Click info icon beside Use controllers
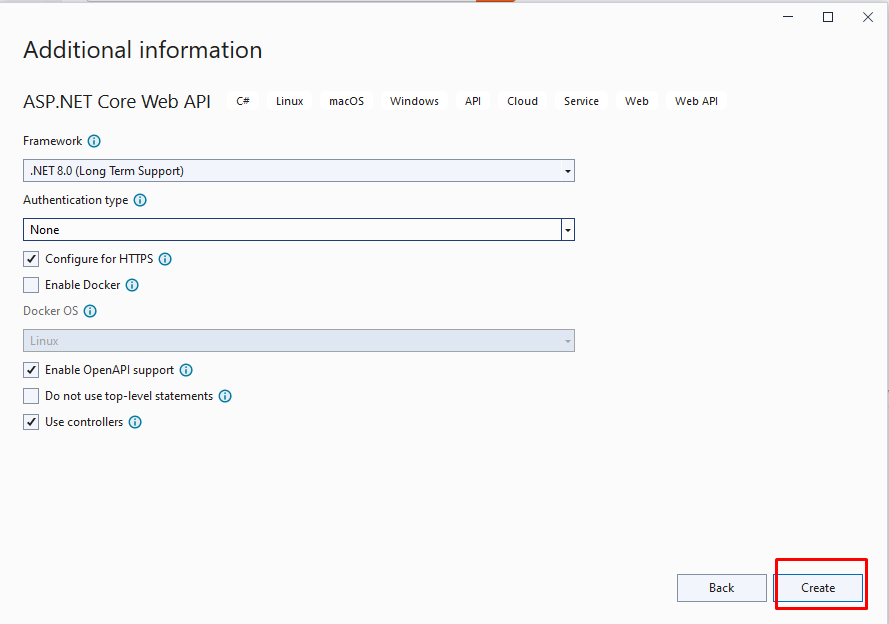Viewport: 889px width, 624px height. [135, 422]
